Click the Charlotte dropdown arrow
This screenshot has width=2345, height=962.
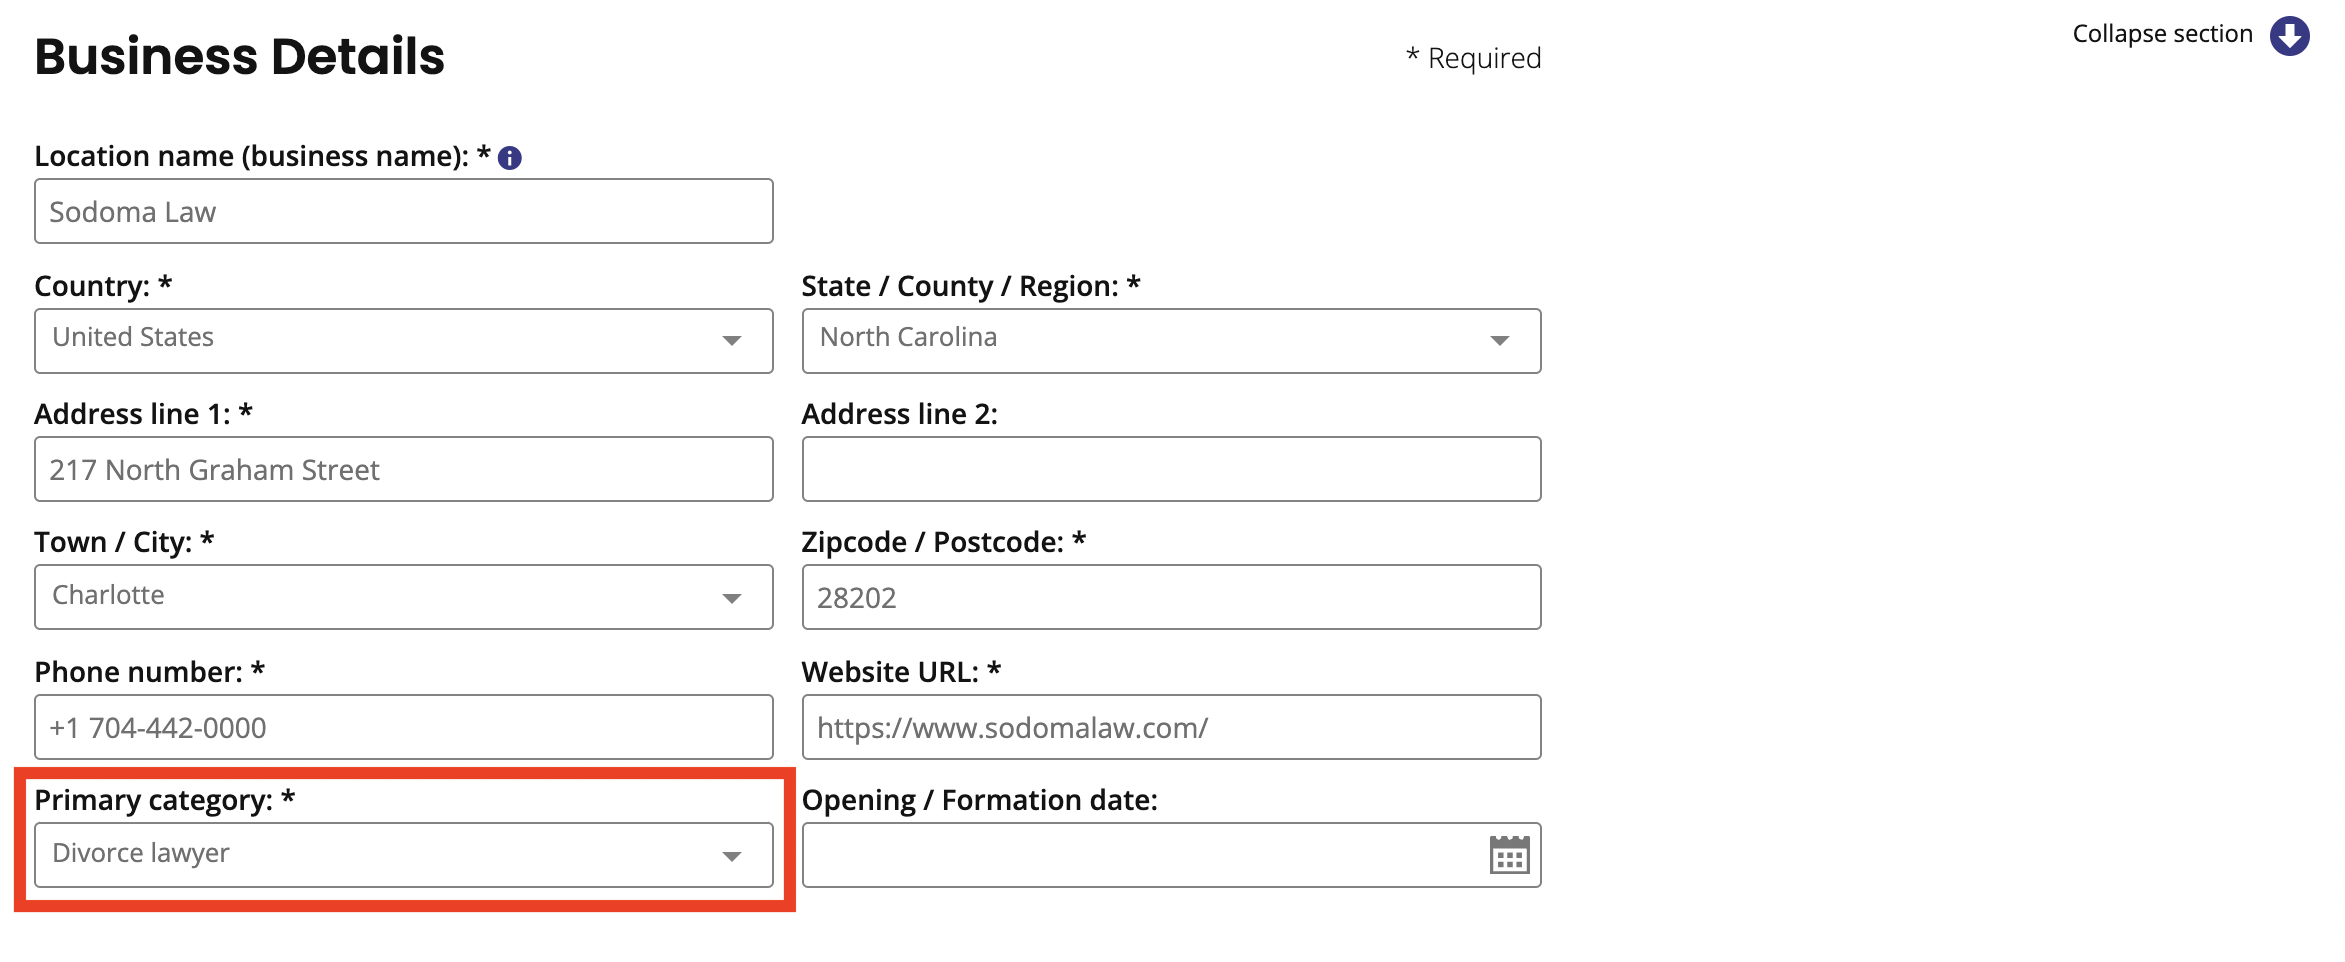click(732, 599)
